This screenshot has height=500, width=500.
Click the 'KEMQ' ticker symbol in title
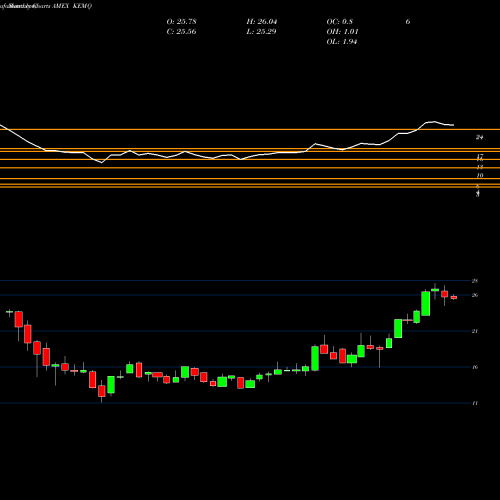click(82, 6)
